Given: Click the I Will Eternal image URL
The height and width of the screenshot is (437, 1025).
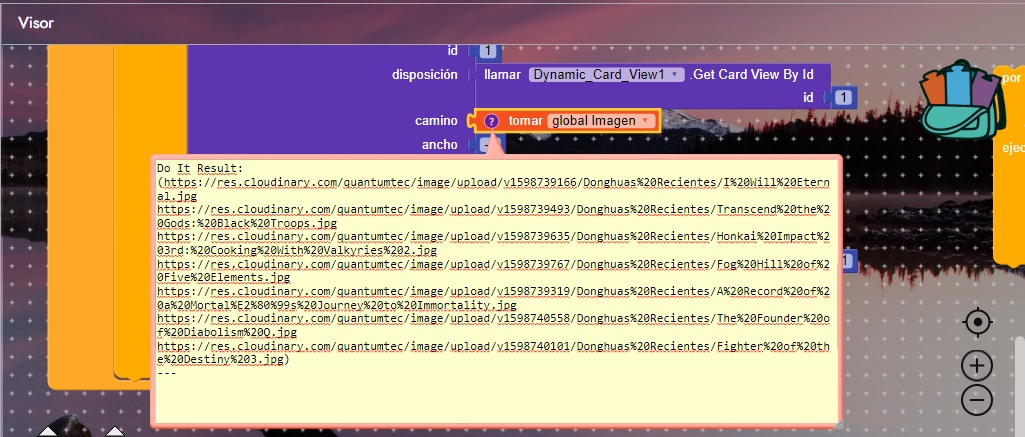Looking at the screenshot, I should point(494,189).
